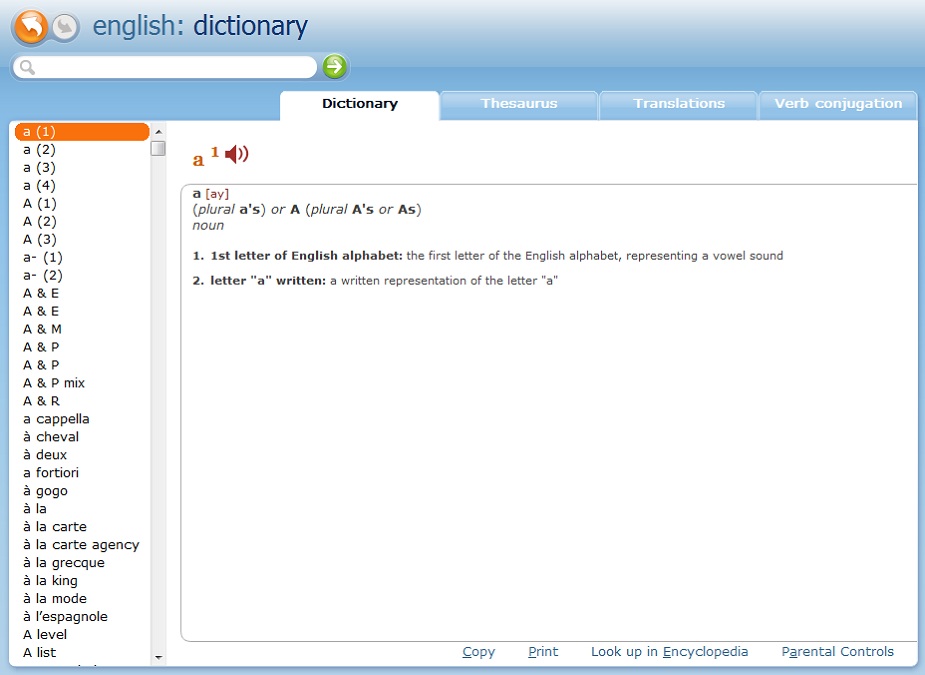
Task: Go to the Verb conjugation tab
Action: click(838, 104)
